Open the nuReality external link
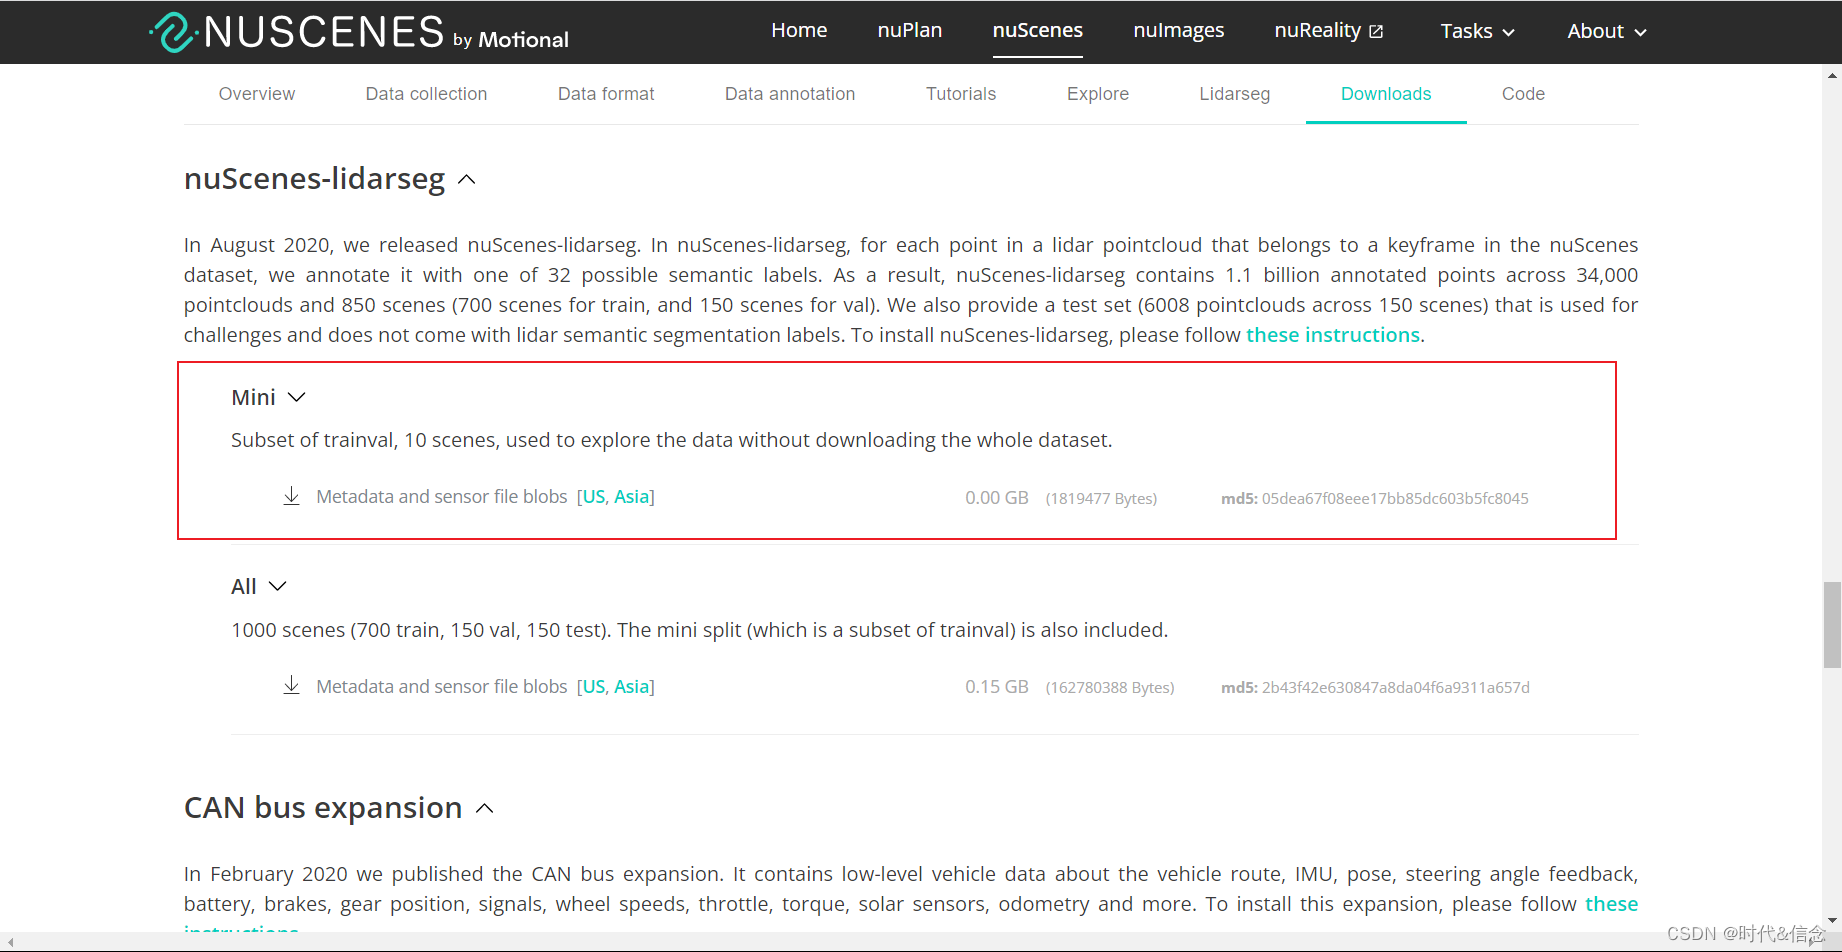Viewport: 1842px width, 952px height. coord(1328,31)
